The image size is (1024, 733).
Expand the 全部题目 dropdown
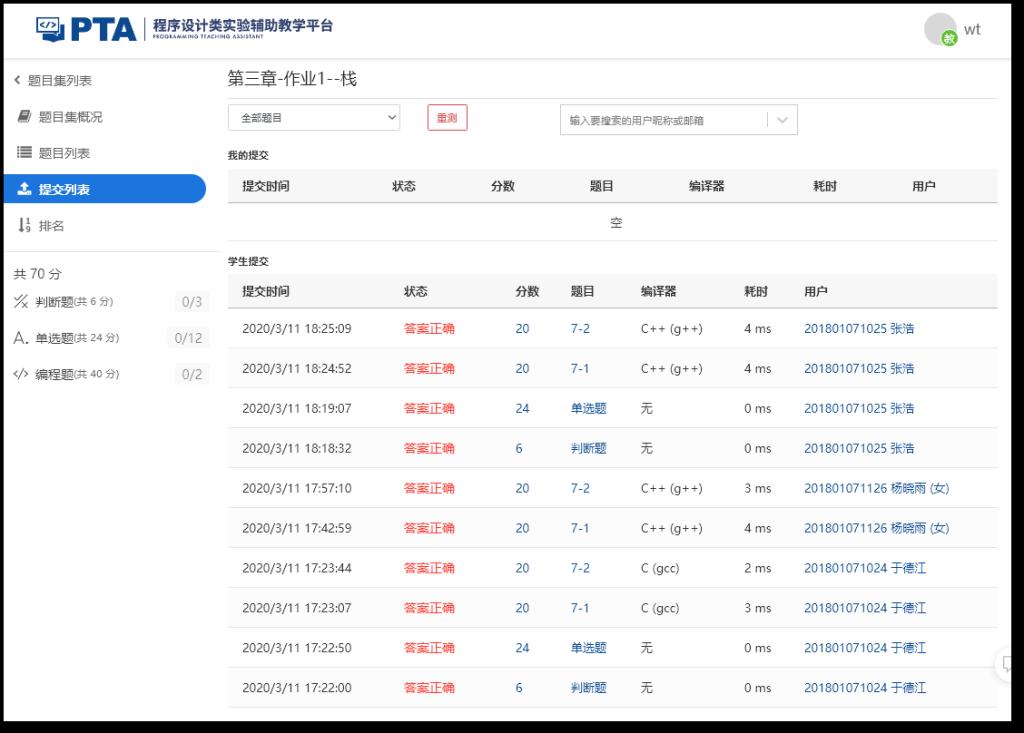pos(313,118)
